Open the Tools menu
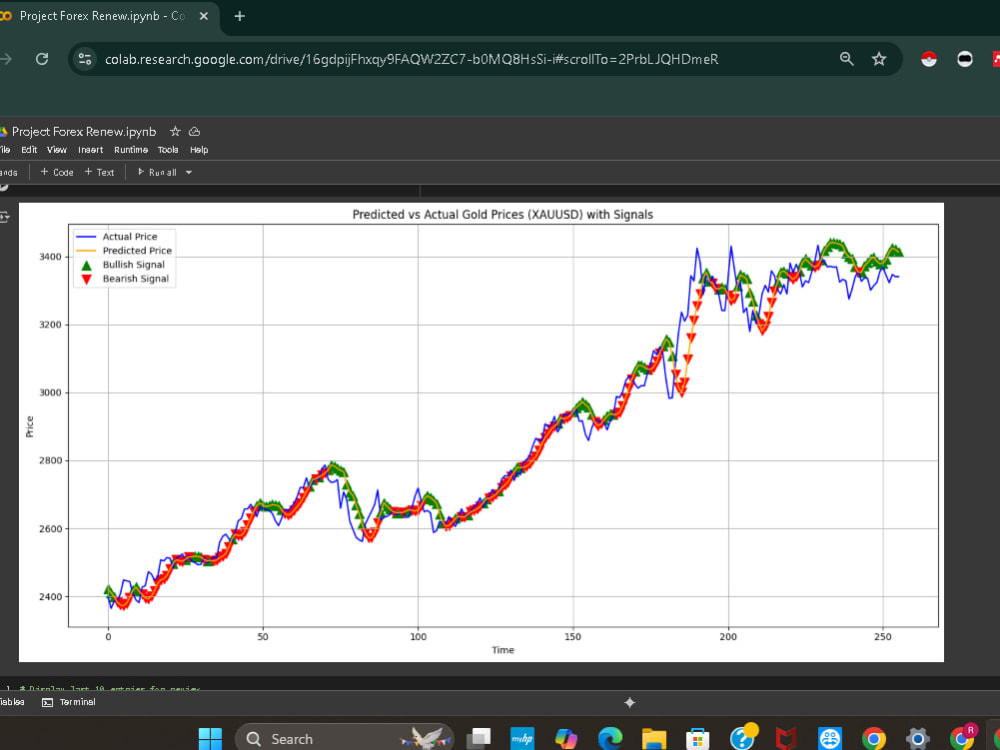This screenshot has width=1000, height=750. 168,150
